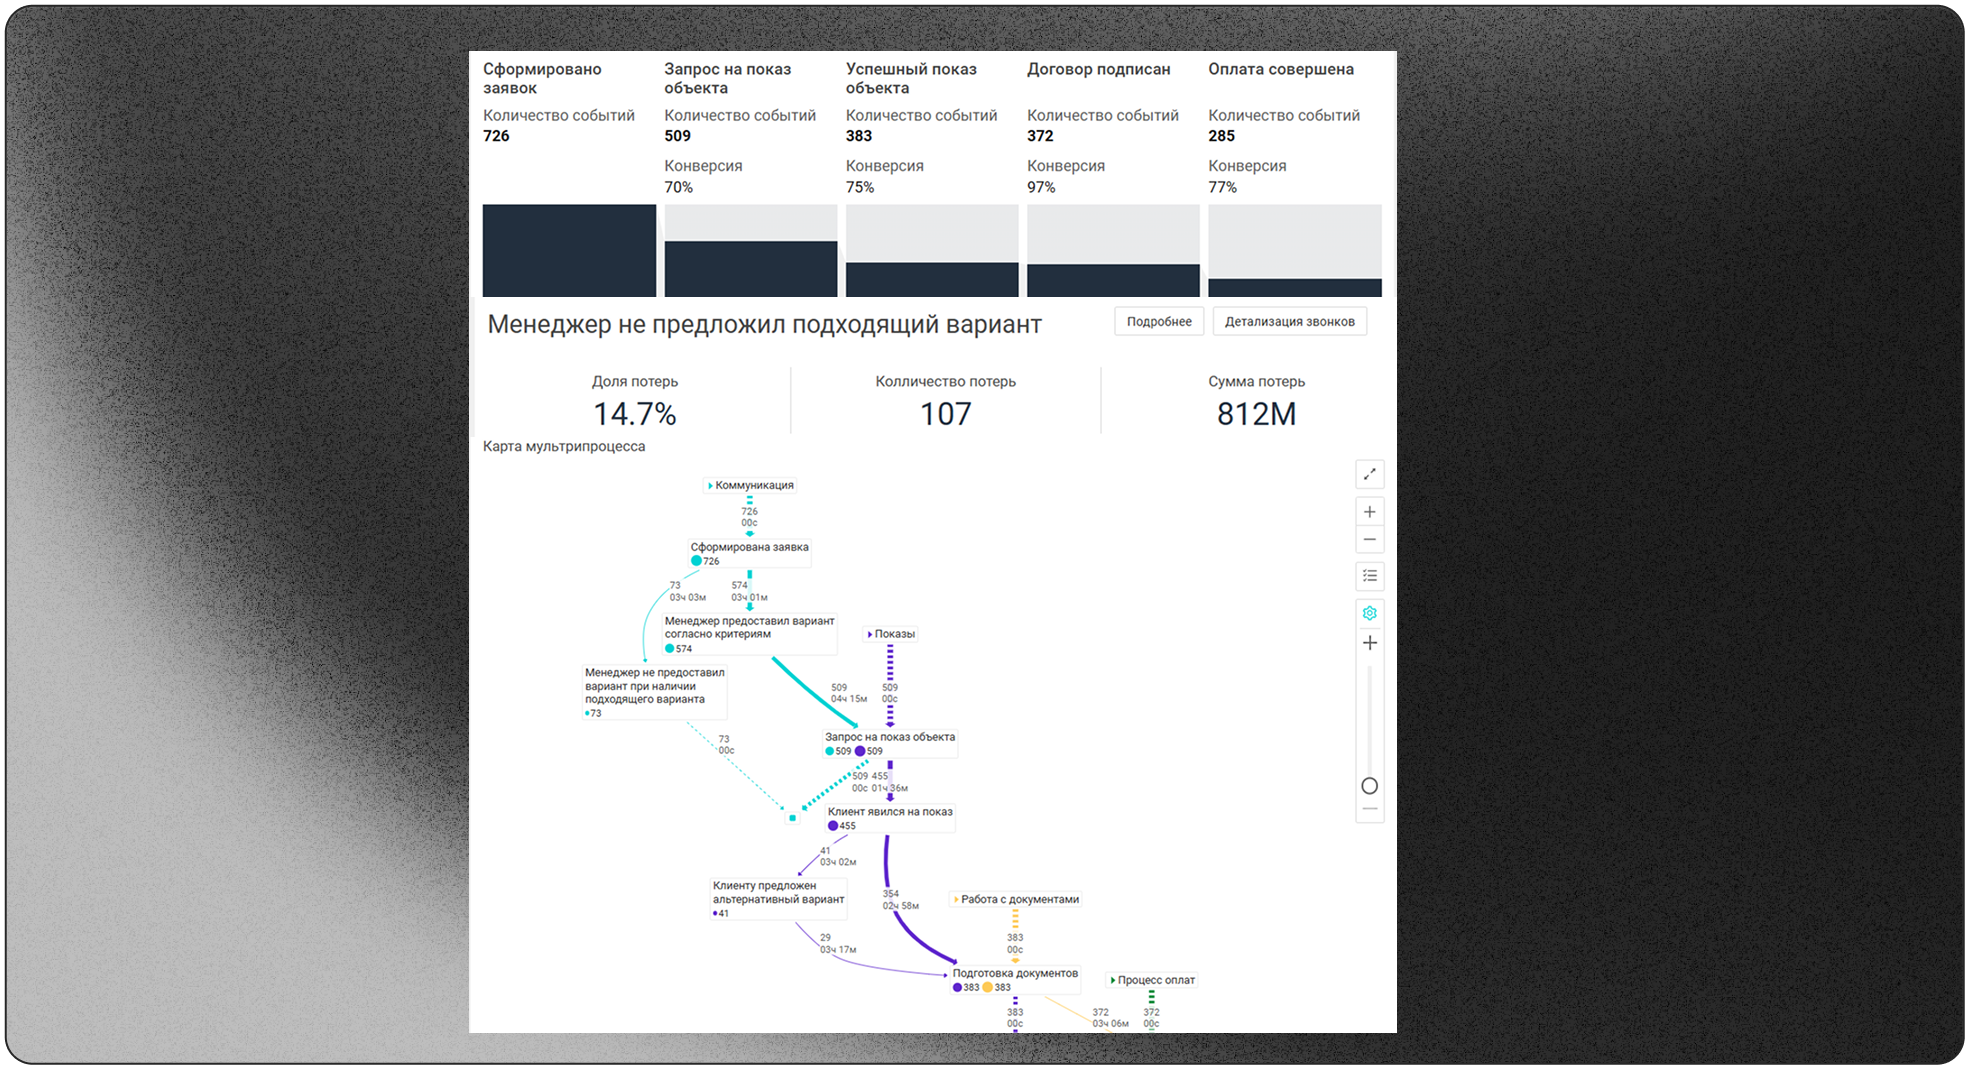Screen dimensions: 1970x1070
Task: Expand the Показы process group
Action: tap(869, 634)
